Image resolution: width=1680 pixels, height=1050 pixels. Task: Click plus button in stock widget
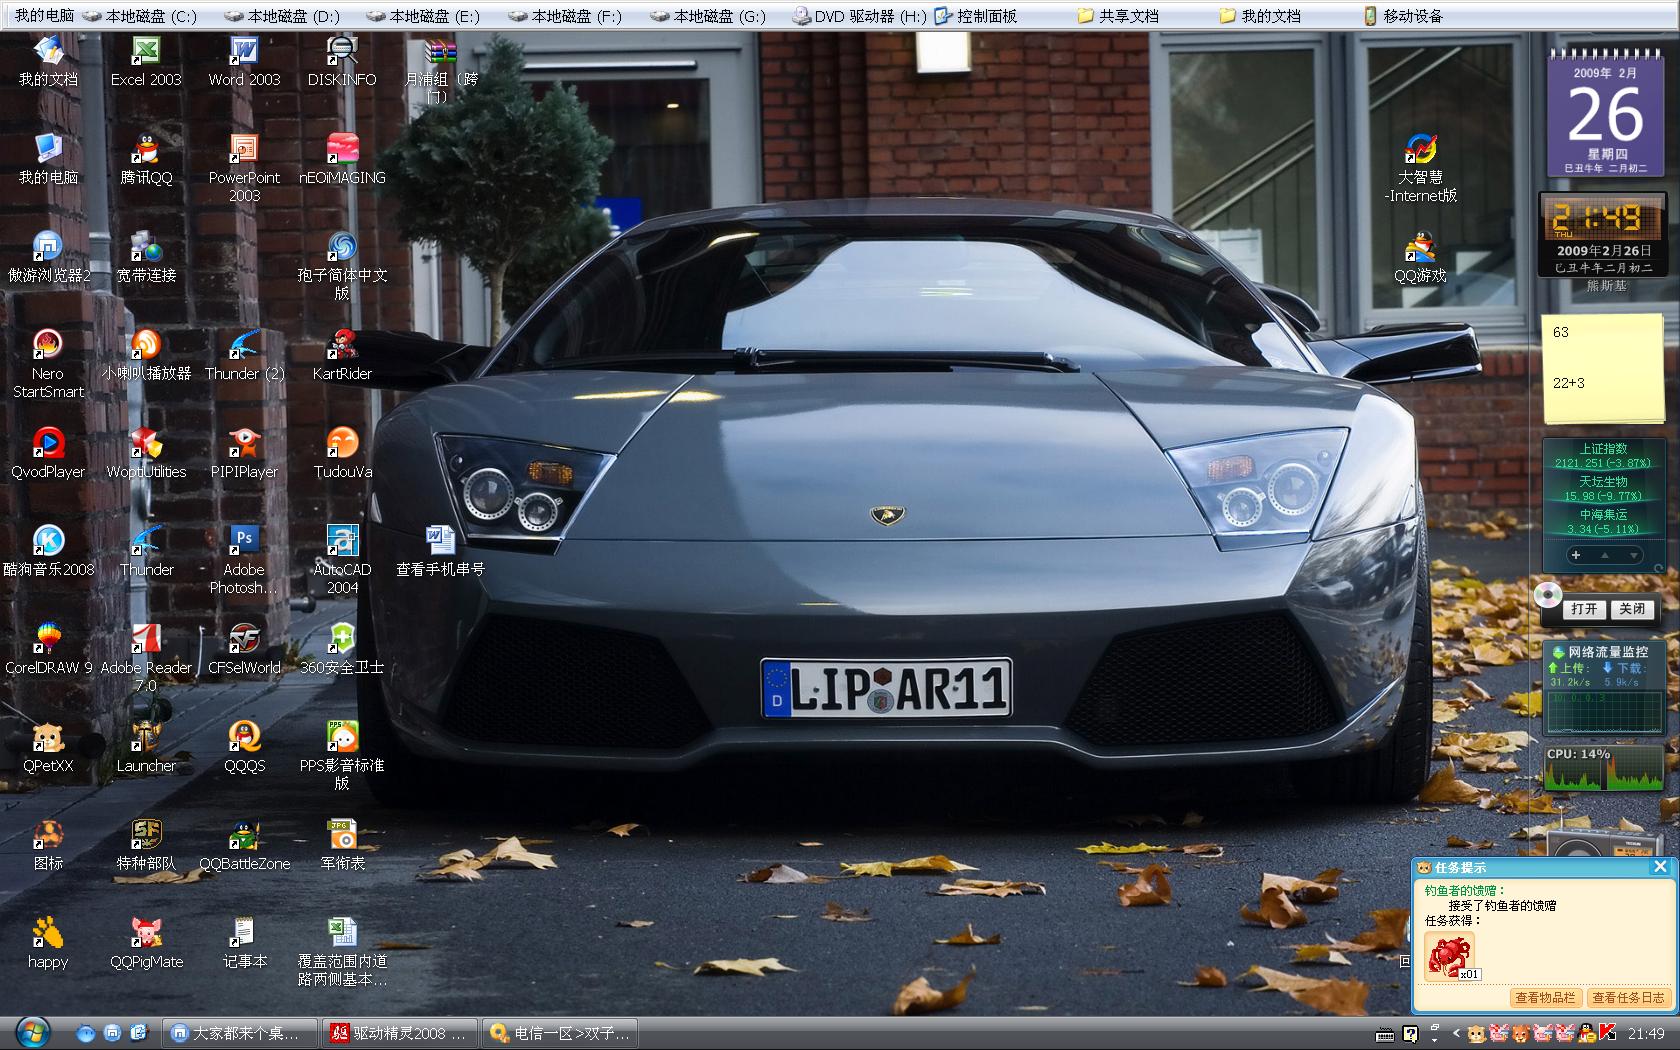pos(1576,555)
